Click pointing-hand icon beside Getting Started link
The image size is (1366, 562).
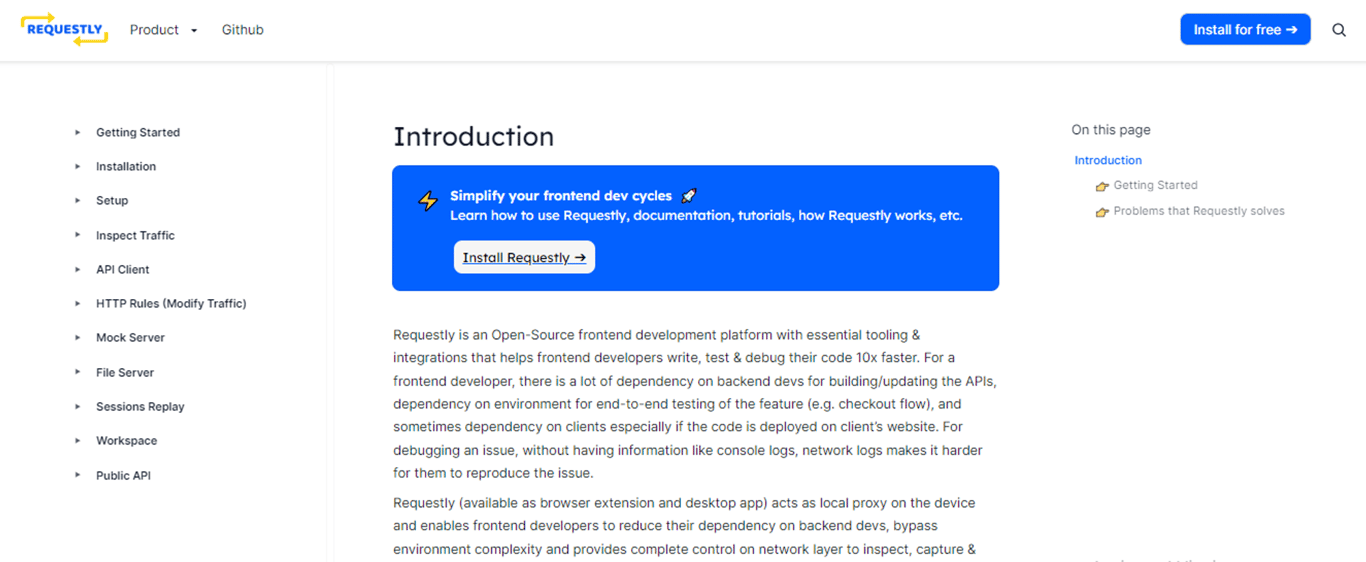pyautogui.click(x=1102, y=186)
